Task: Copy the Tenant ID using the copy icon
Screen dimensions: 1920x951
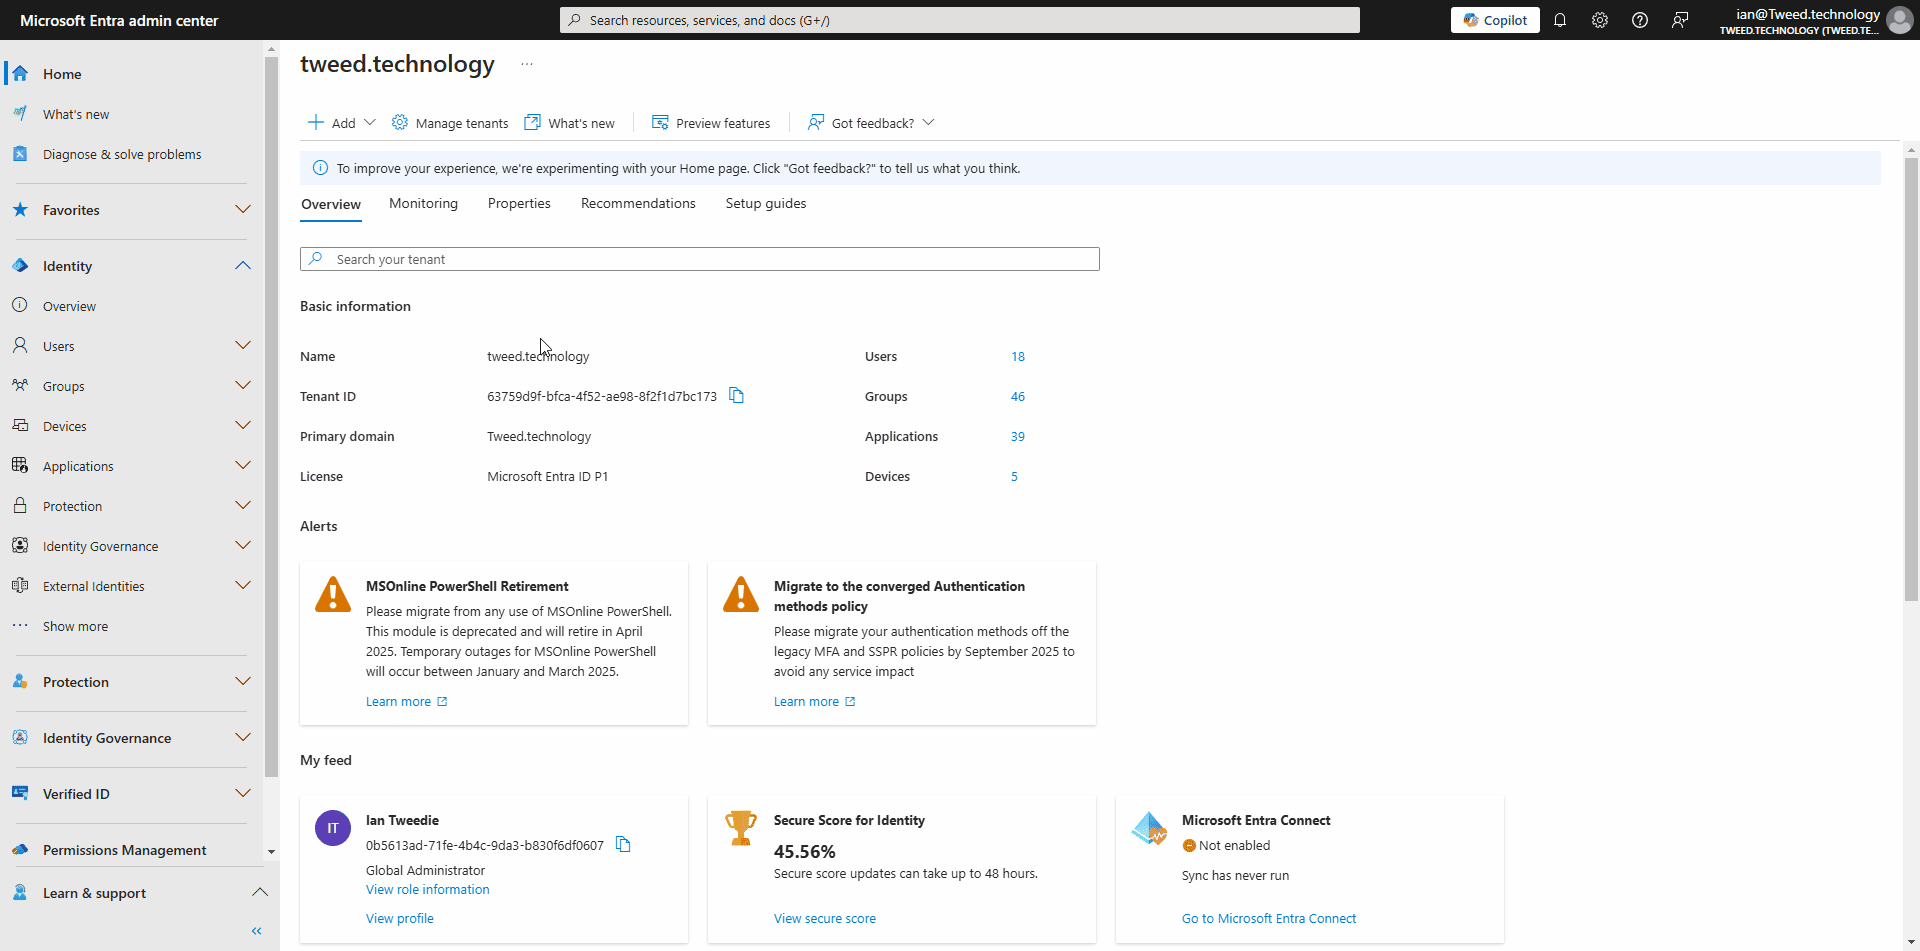Action: [x=737, y=396]
